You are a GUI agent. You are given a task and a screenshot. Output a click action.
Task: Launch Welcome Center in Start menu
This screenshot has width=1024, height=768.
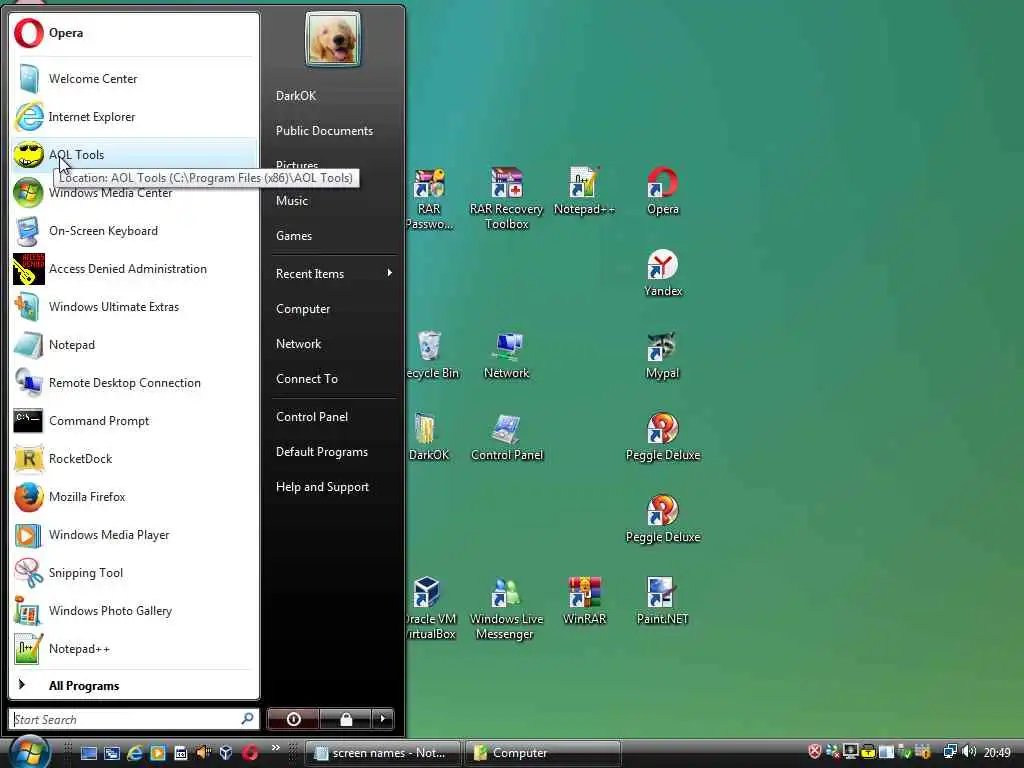(134, 78)
